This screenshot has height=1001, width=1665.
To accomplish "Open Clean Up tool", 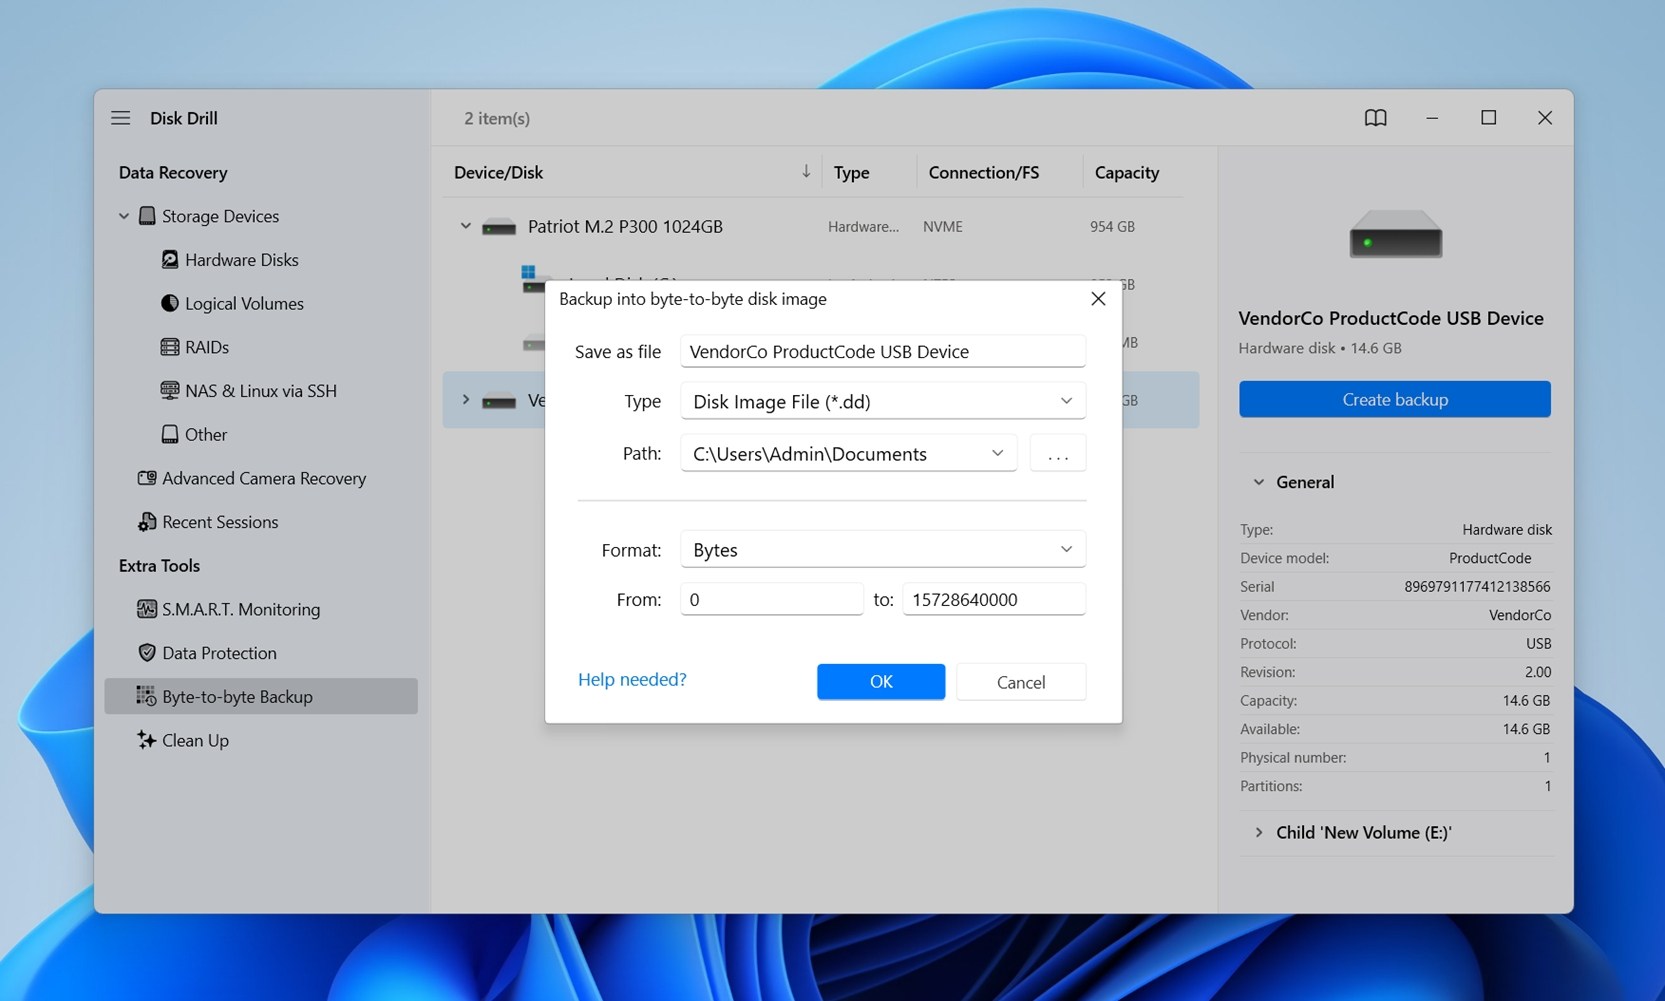I will (195, 740).
